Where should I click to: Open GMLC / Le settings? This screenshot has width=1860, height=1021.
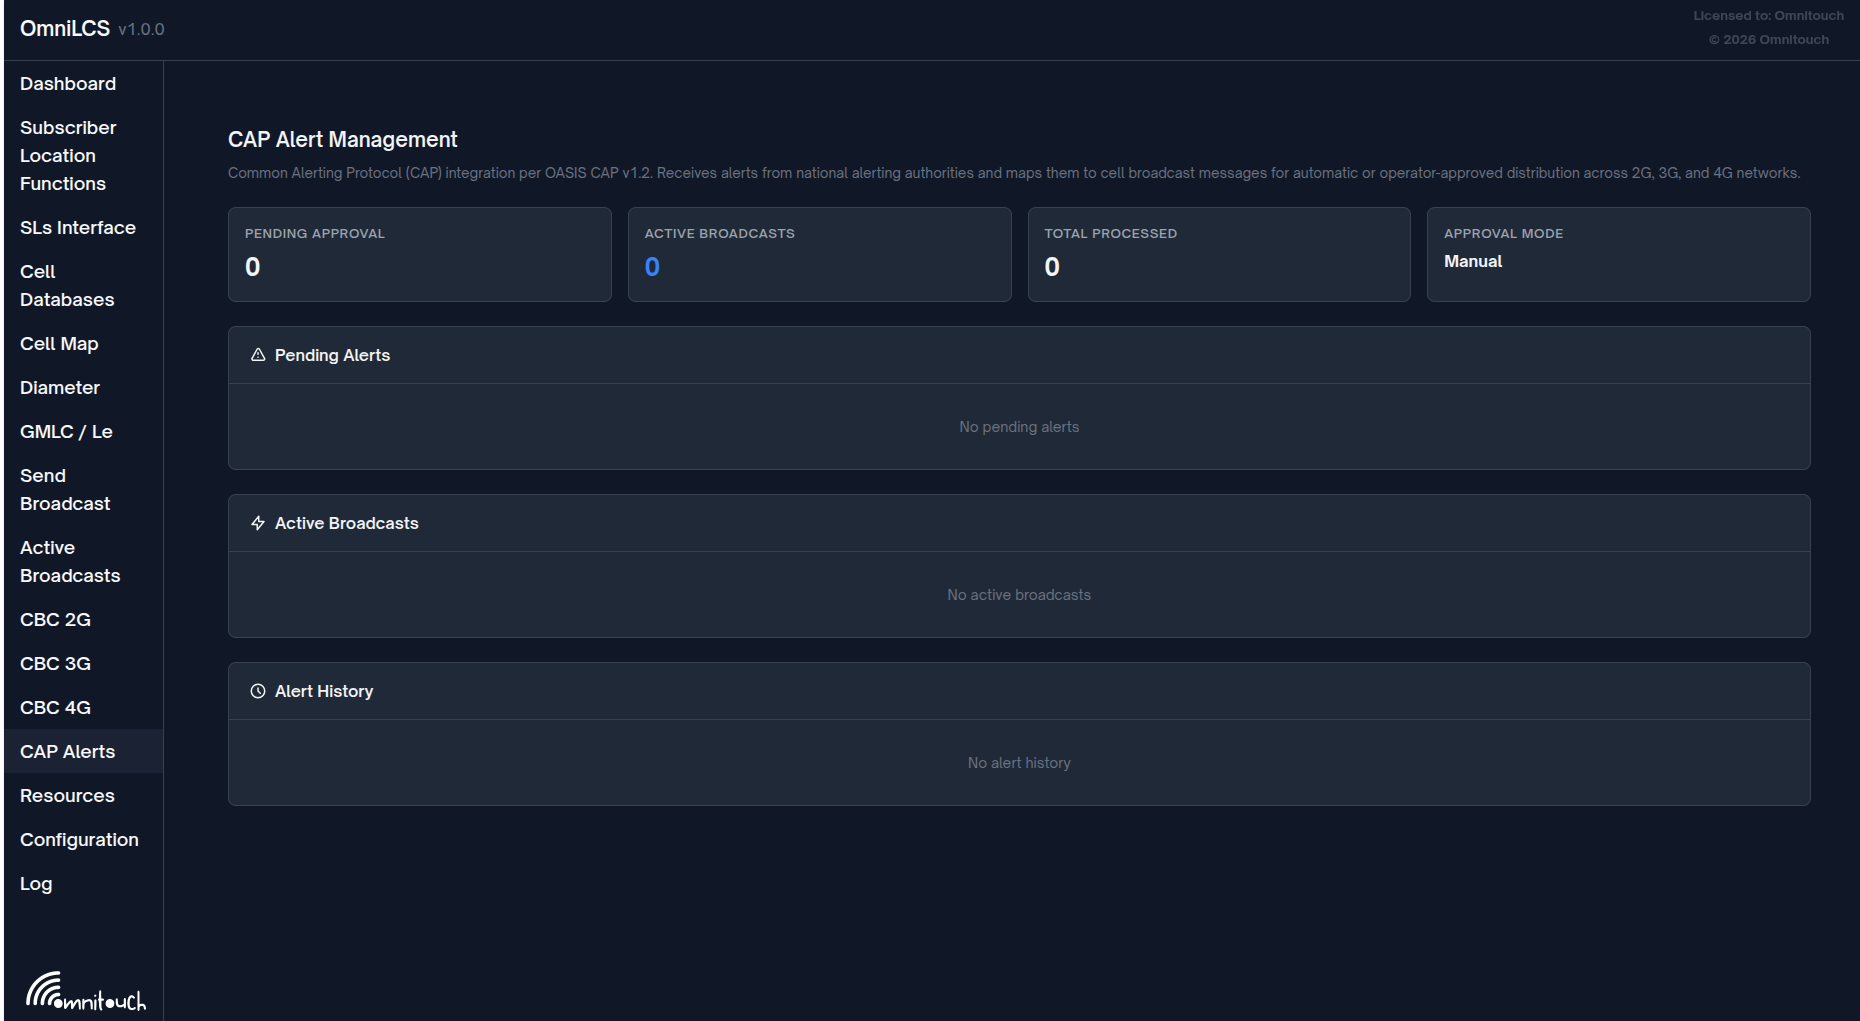[x=66, y=431]
